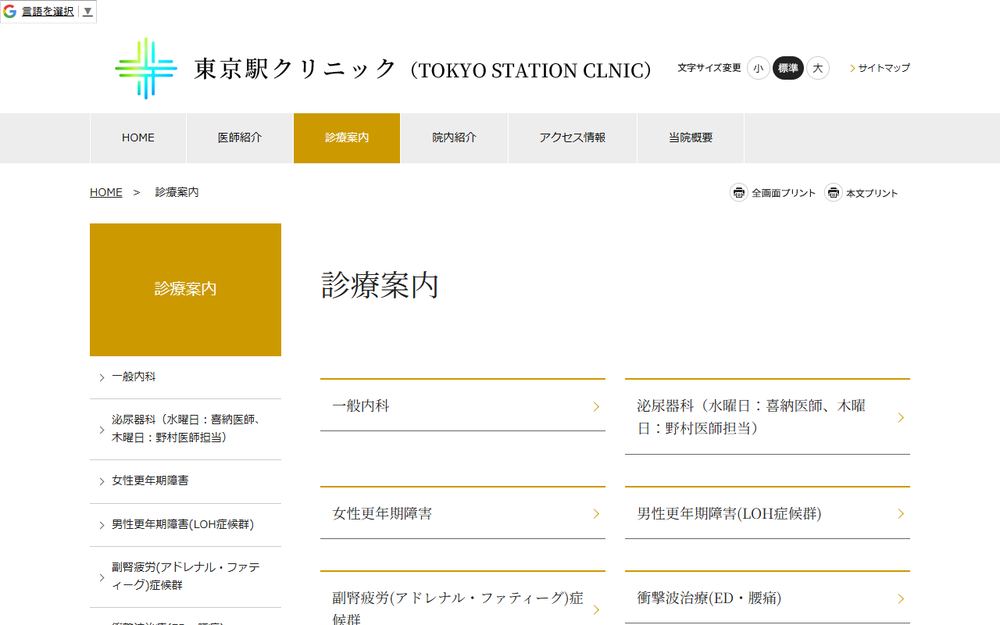1000x625 pixels.
Task: Open sidebar item 副腎疲労(アドレナル・ファティーグ)症候群
Action: point(186,577)
